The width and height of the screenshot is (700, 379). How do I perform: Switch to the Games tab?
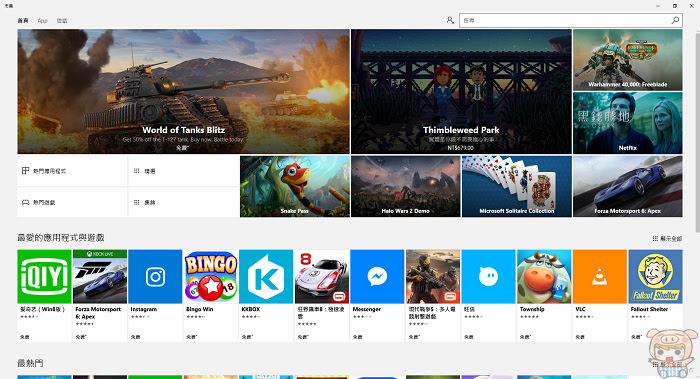[x=62, y=21]
